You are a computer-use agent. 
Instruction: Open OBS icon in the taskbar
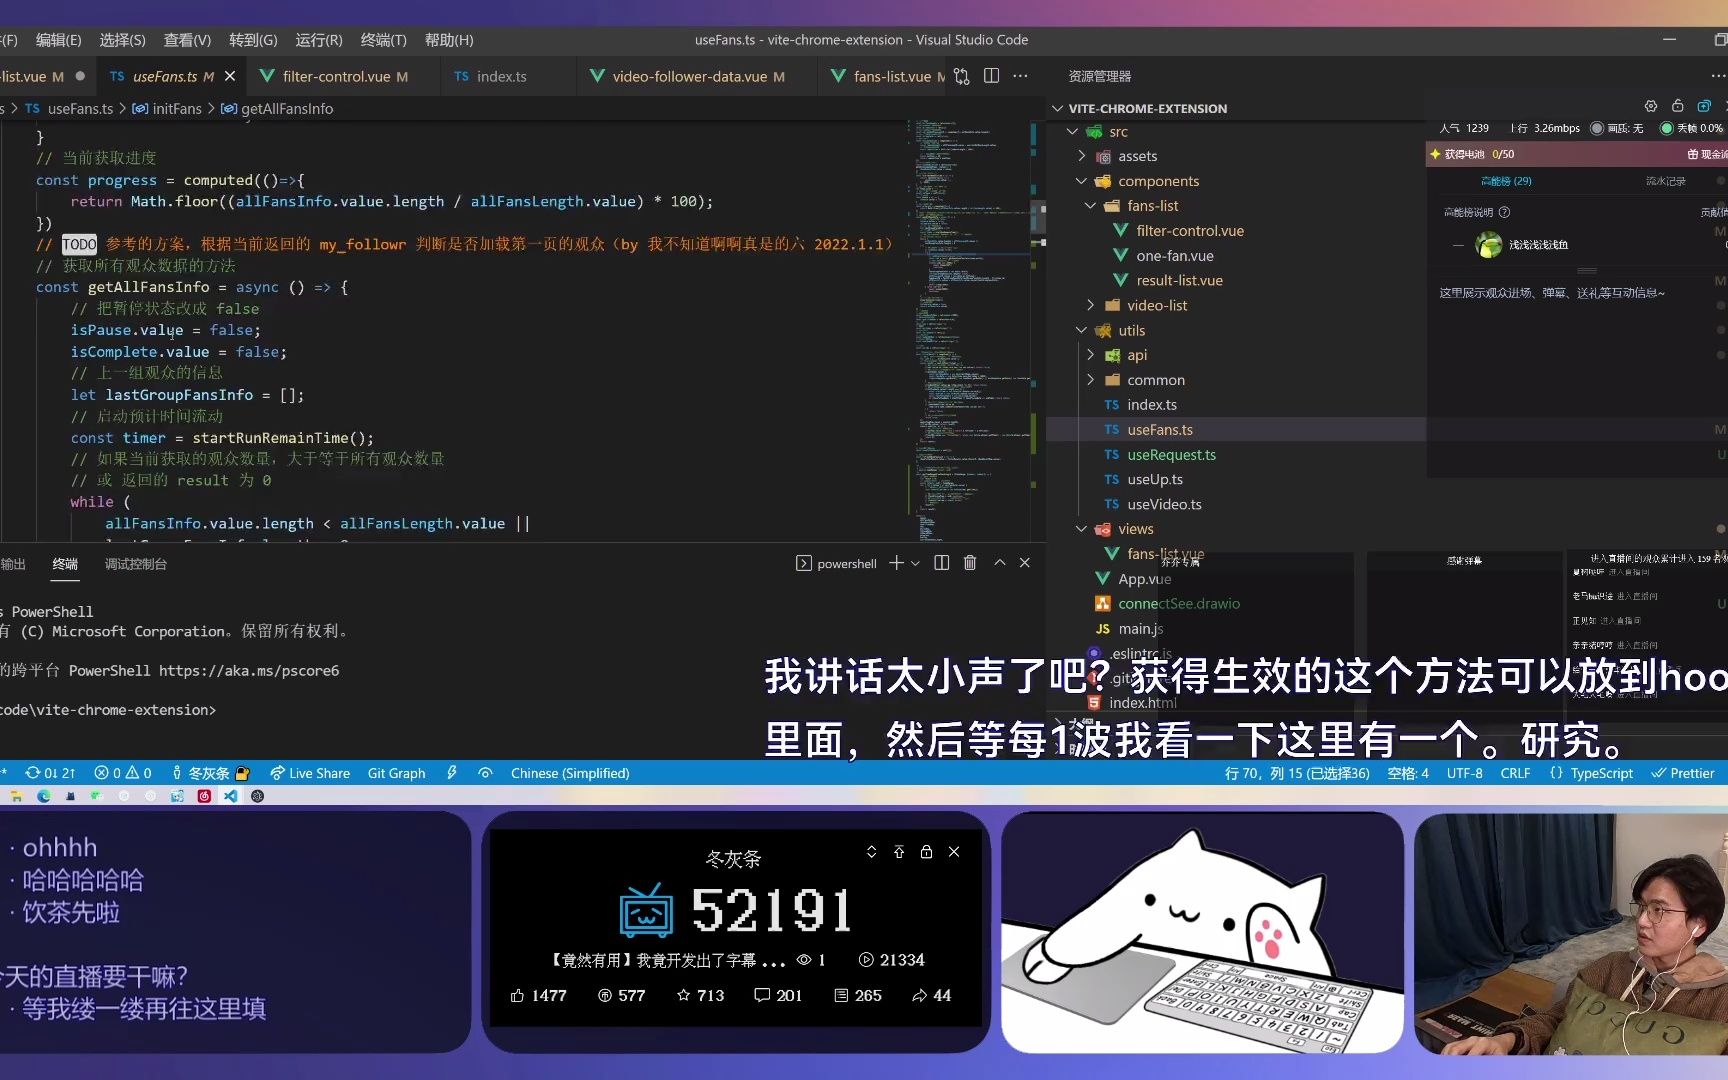pyautogui.click(x=257, y=796)
